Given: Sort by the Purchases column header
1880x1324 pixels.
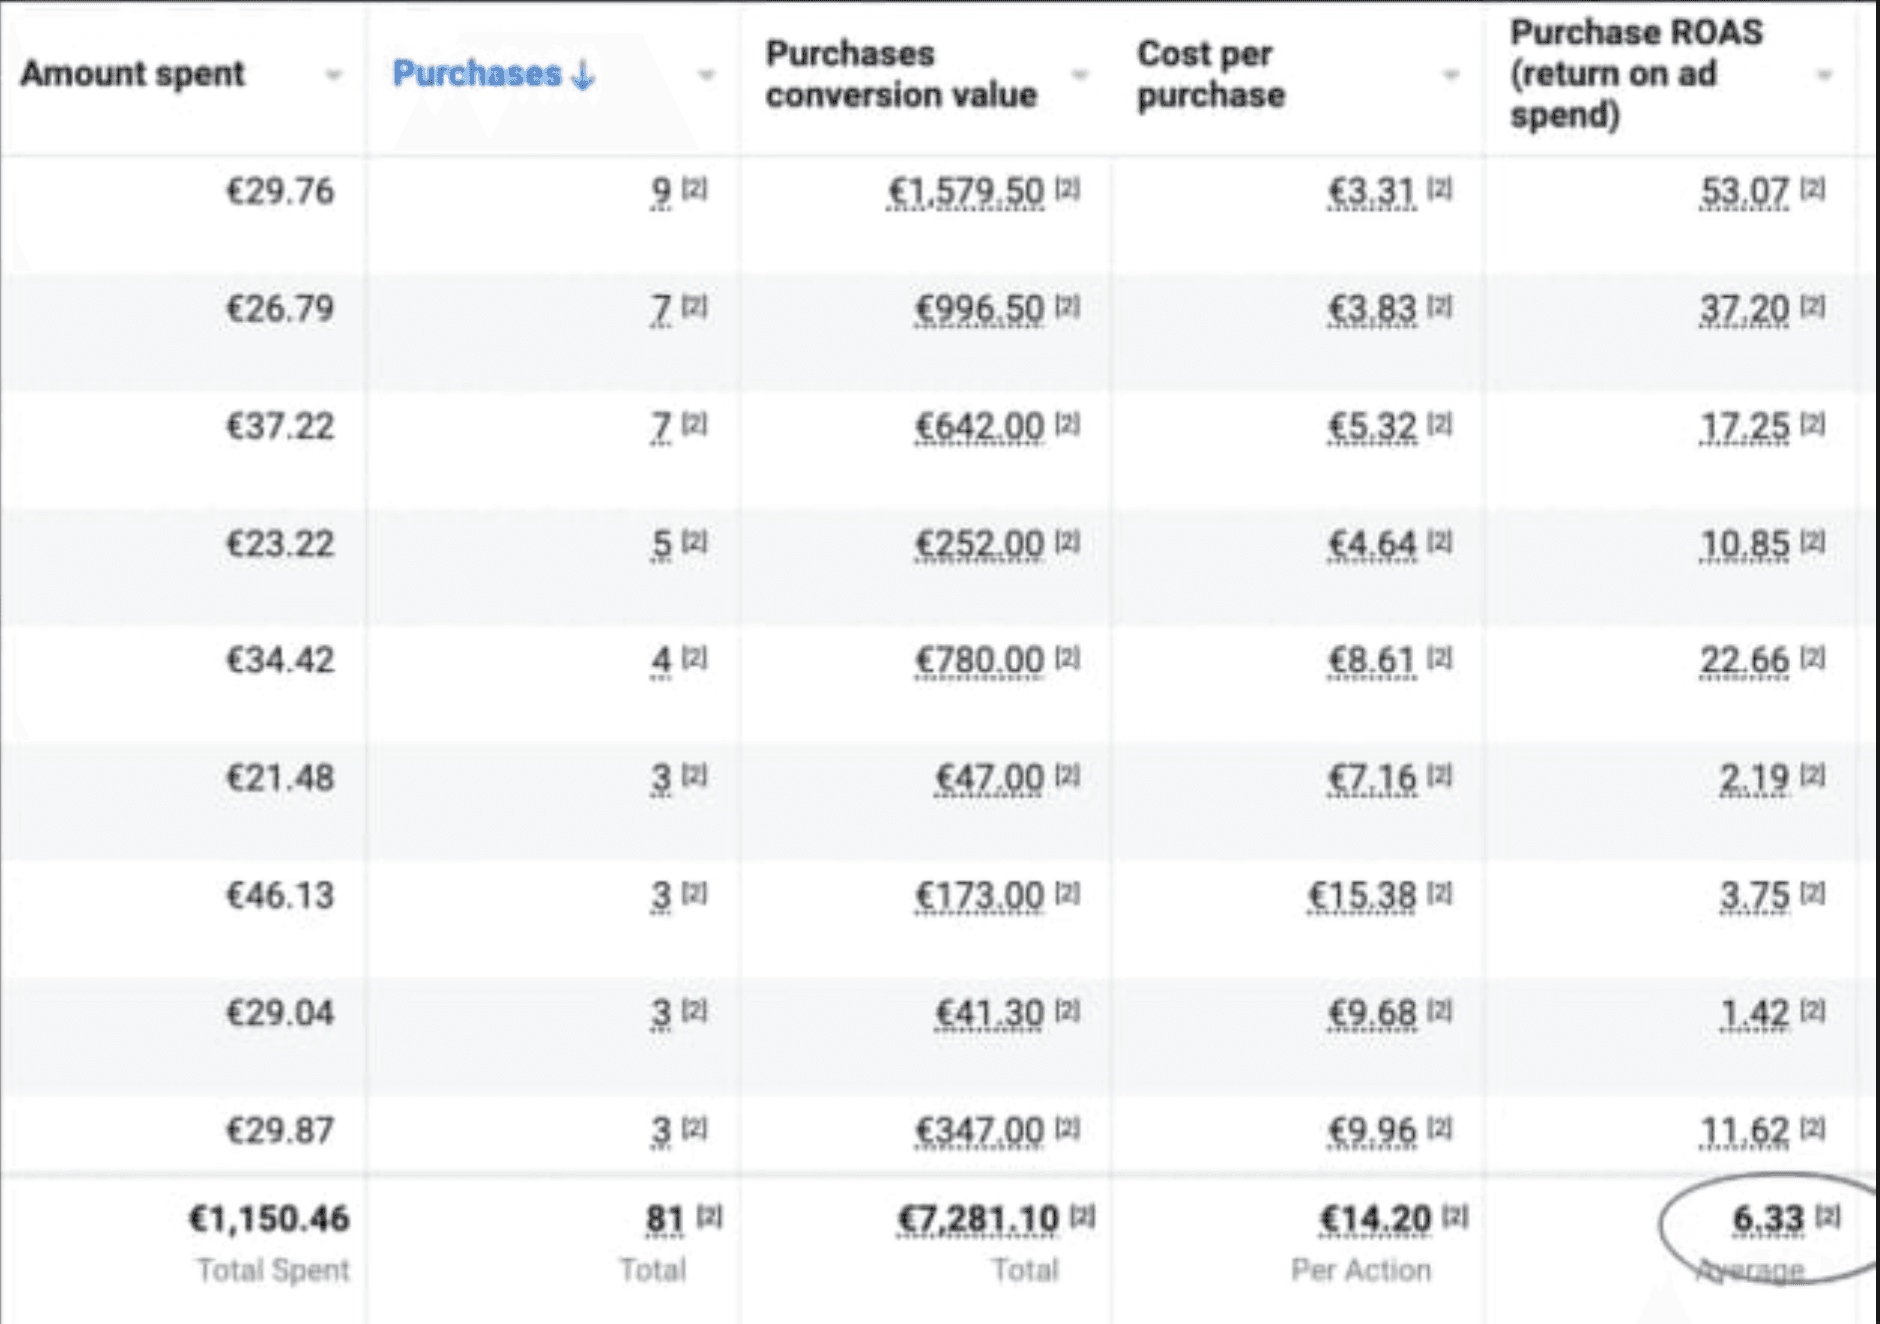Looking at the screenshot, I should pos(476,74).
